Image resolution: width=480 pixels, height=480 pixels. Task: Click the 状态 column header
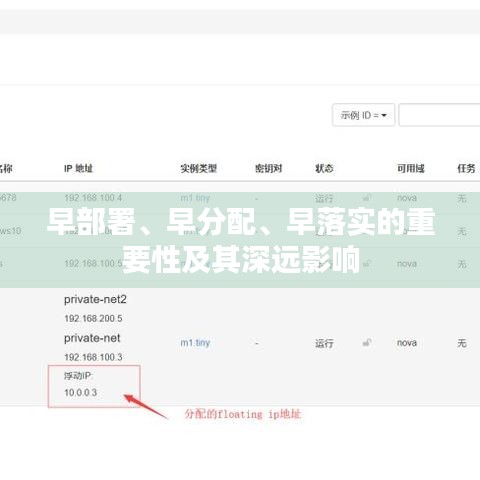coord(324,168)
